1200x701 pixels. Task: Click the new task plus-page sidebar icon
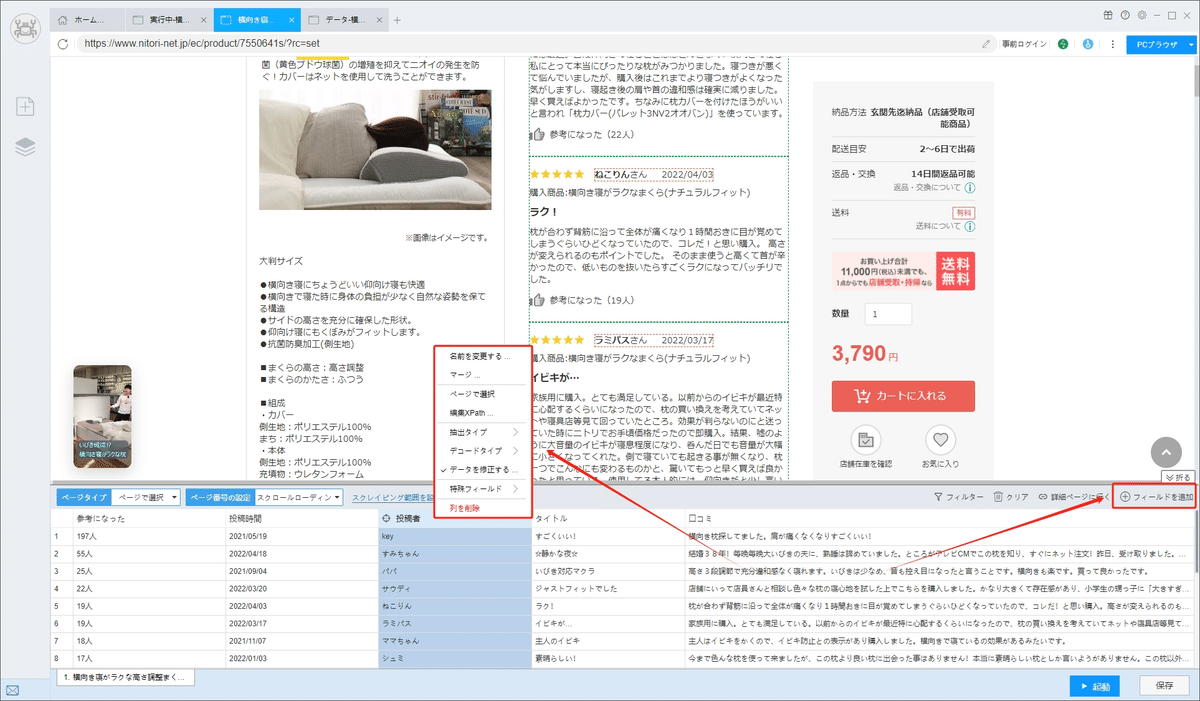pos(26,106)
